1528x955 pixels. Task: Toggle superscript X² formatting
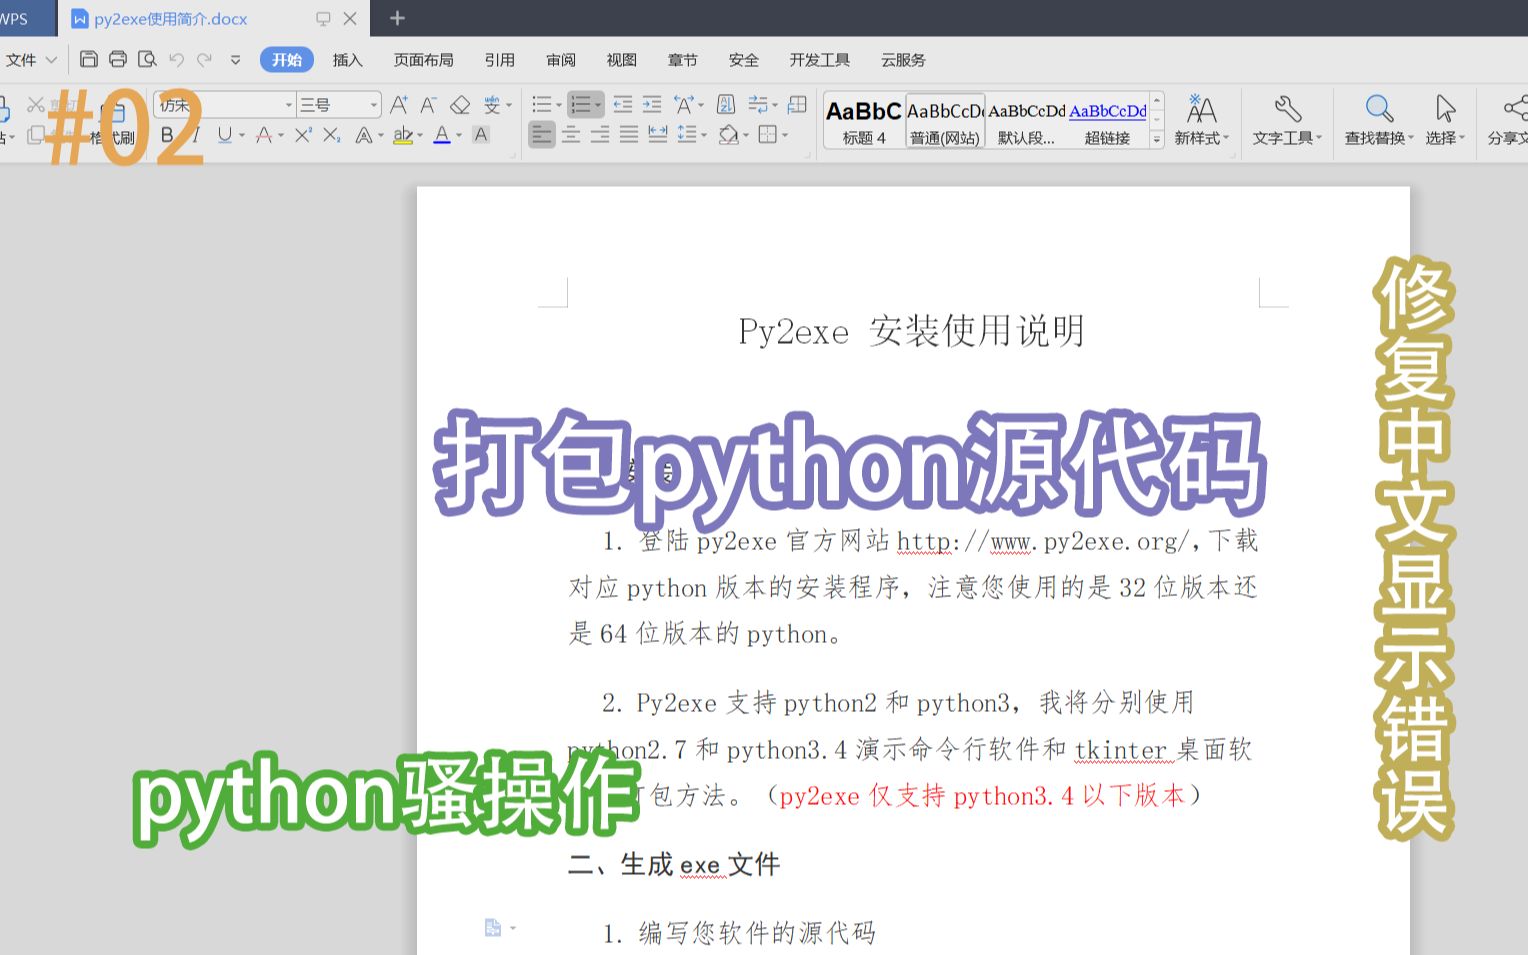(x=303, y=134)
